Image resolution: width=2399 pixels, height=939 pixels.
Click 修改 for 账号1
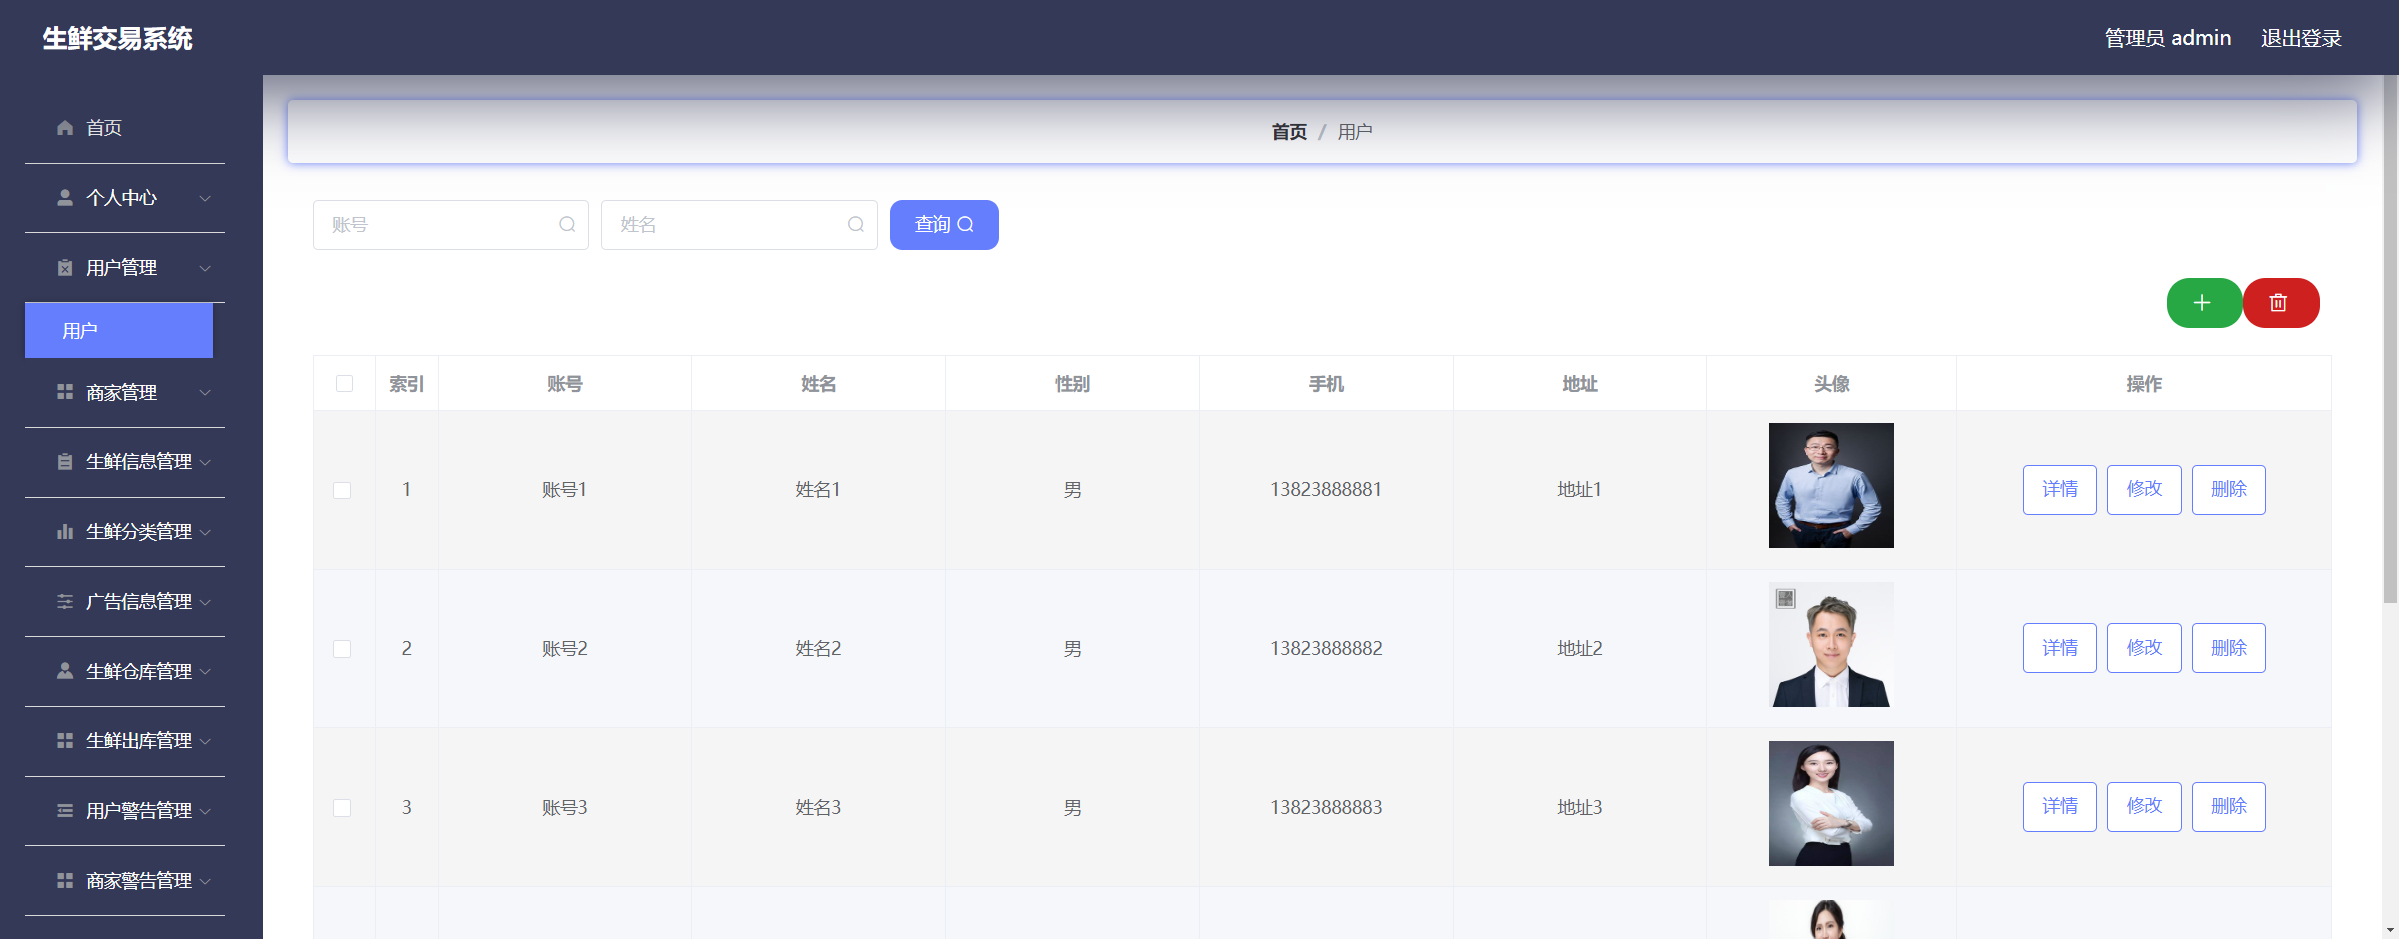(2144, 490)
